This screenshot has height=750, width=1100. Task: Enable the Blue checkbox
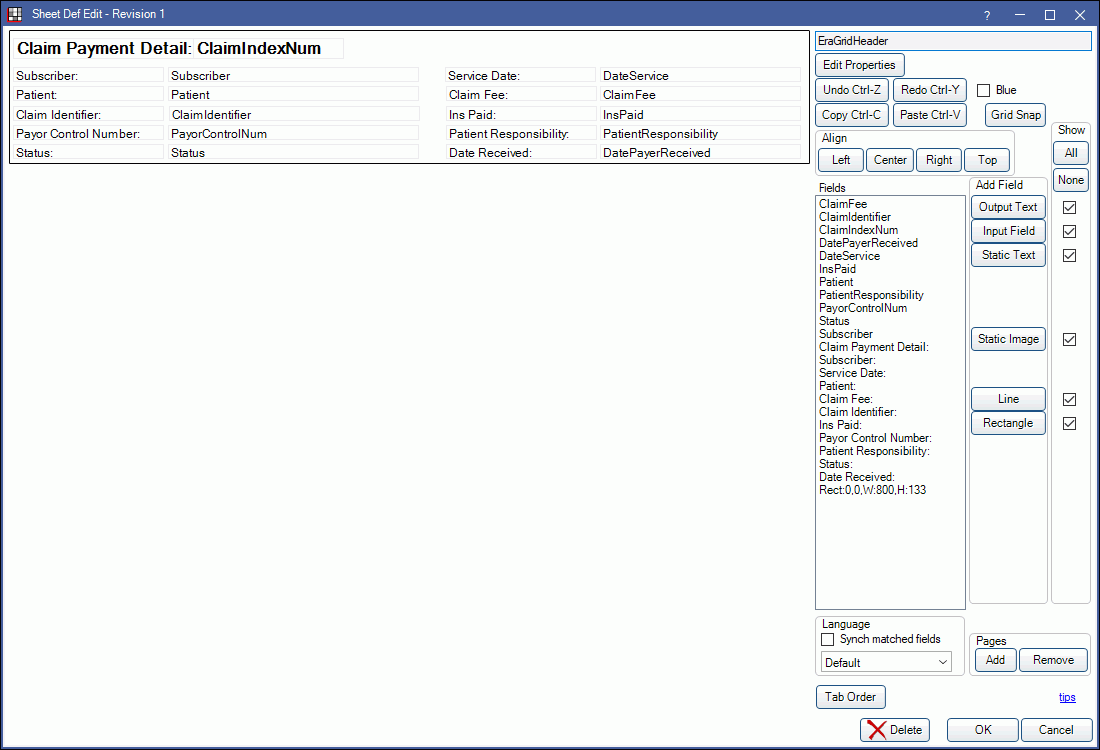(983, 90)
